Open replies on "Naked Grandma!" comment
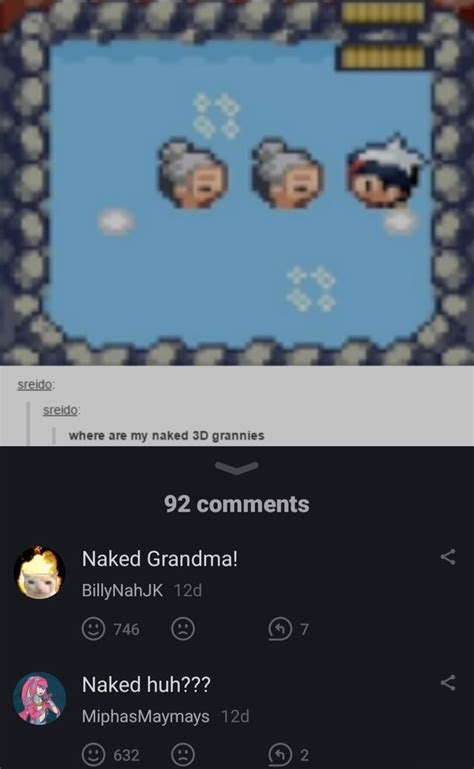Image resolution: width=474 pixels, height=769 pixels. [289, 629]
